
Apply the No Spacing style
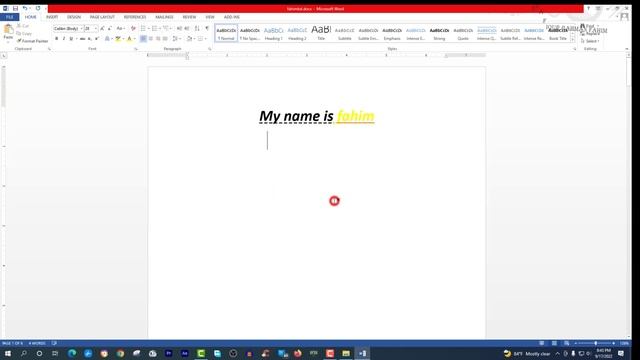tap(250, 33)
